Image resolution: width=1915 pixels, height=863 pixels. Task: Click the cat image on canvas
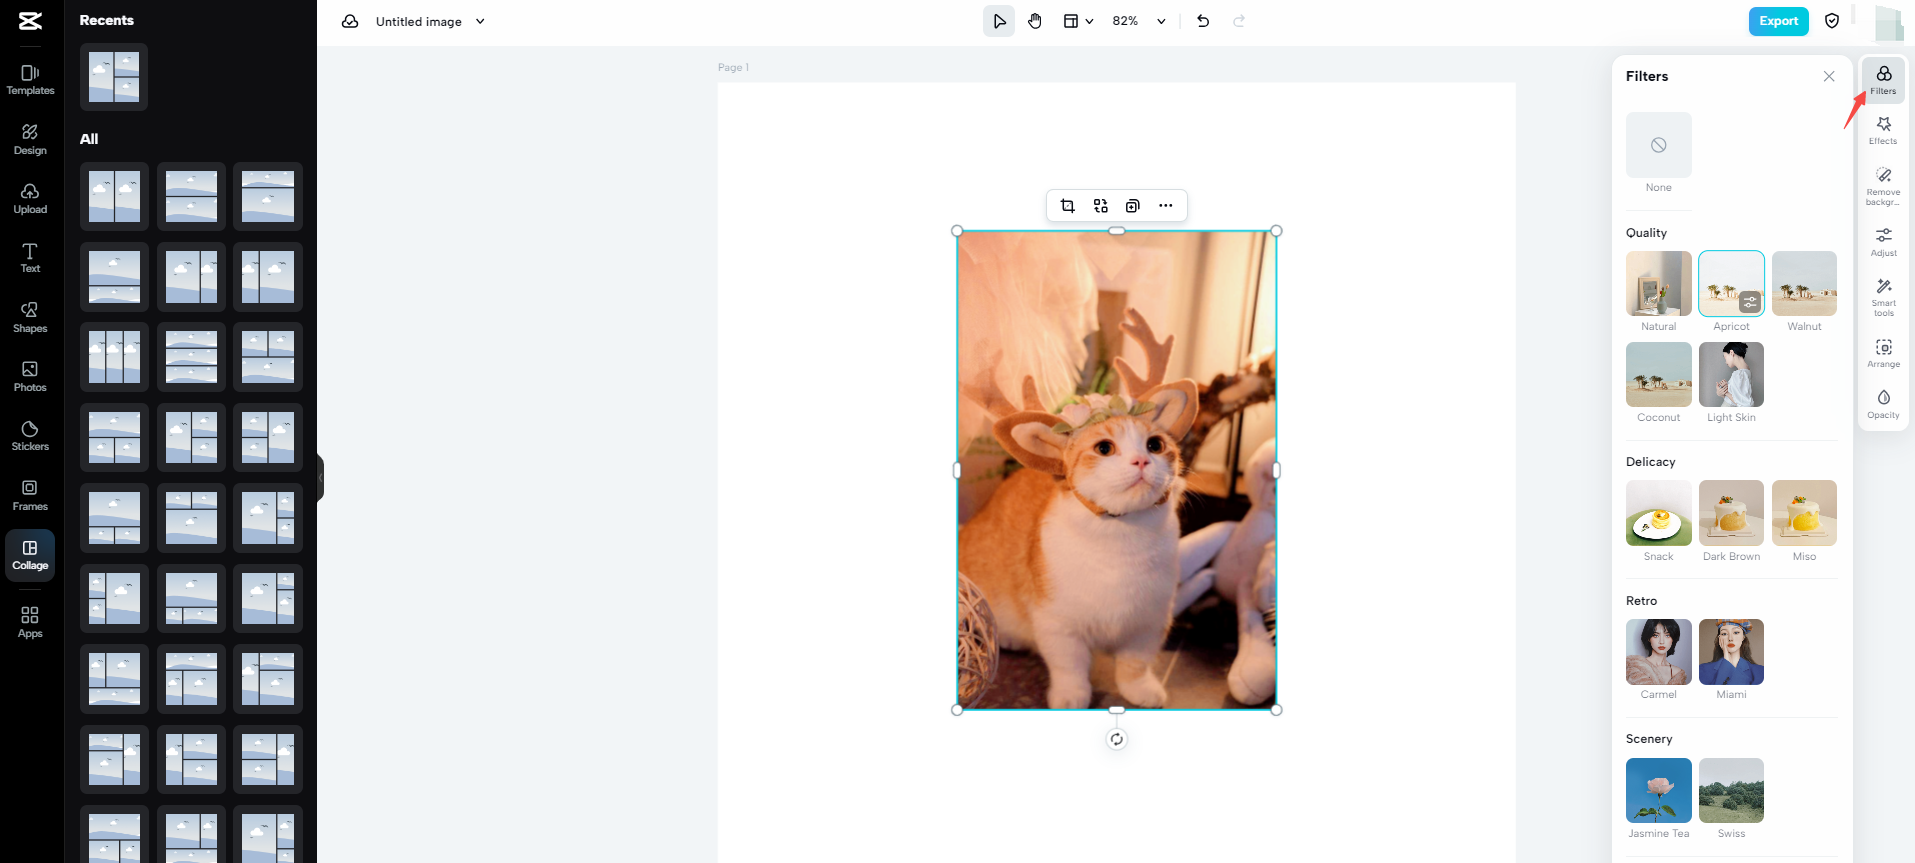(1116, 470)
